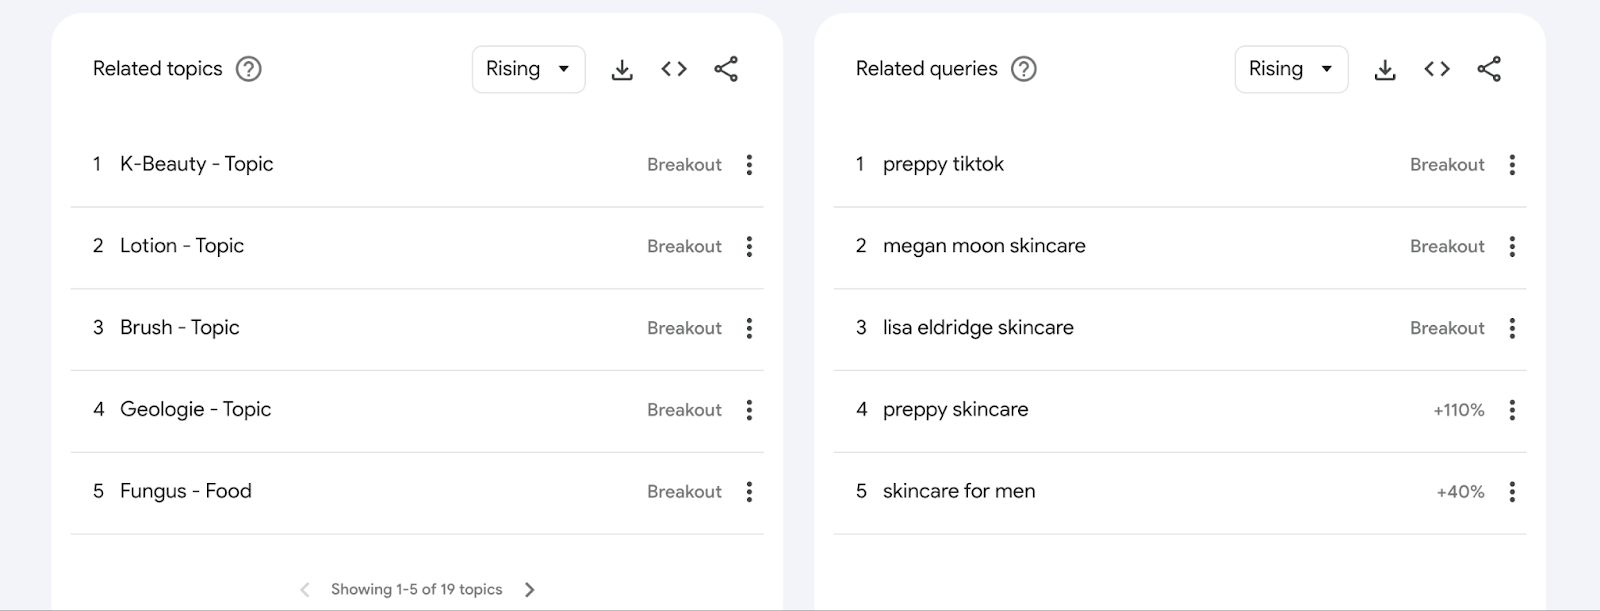
Task: Go to previous page of topics
Action: click(305, 590)
